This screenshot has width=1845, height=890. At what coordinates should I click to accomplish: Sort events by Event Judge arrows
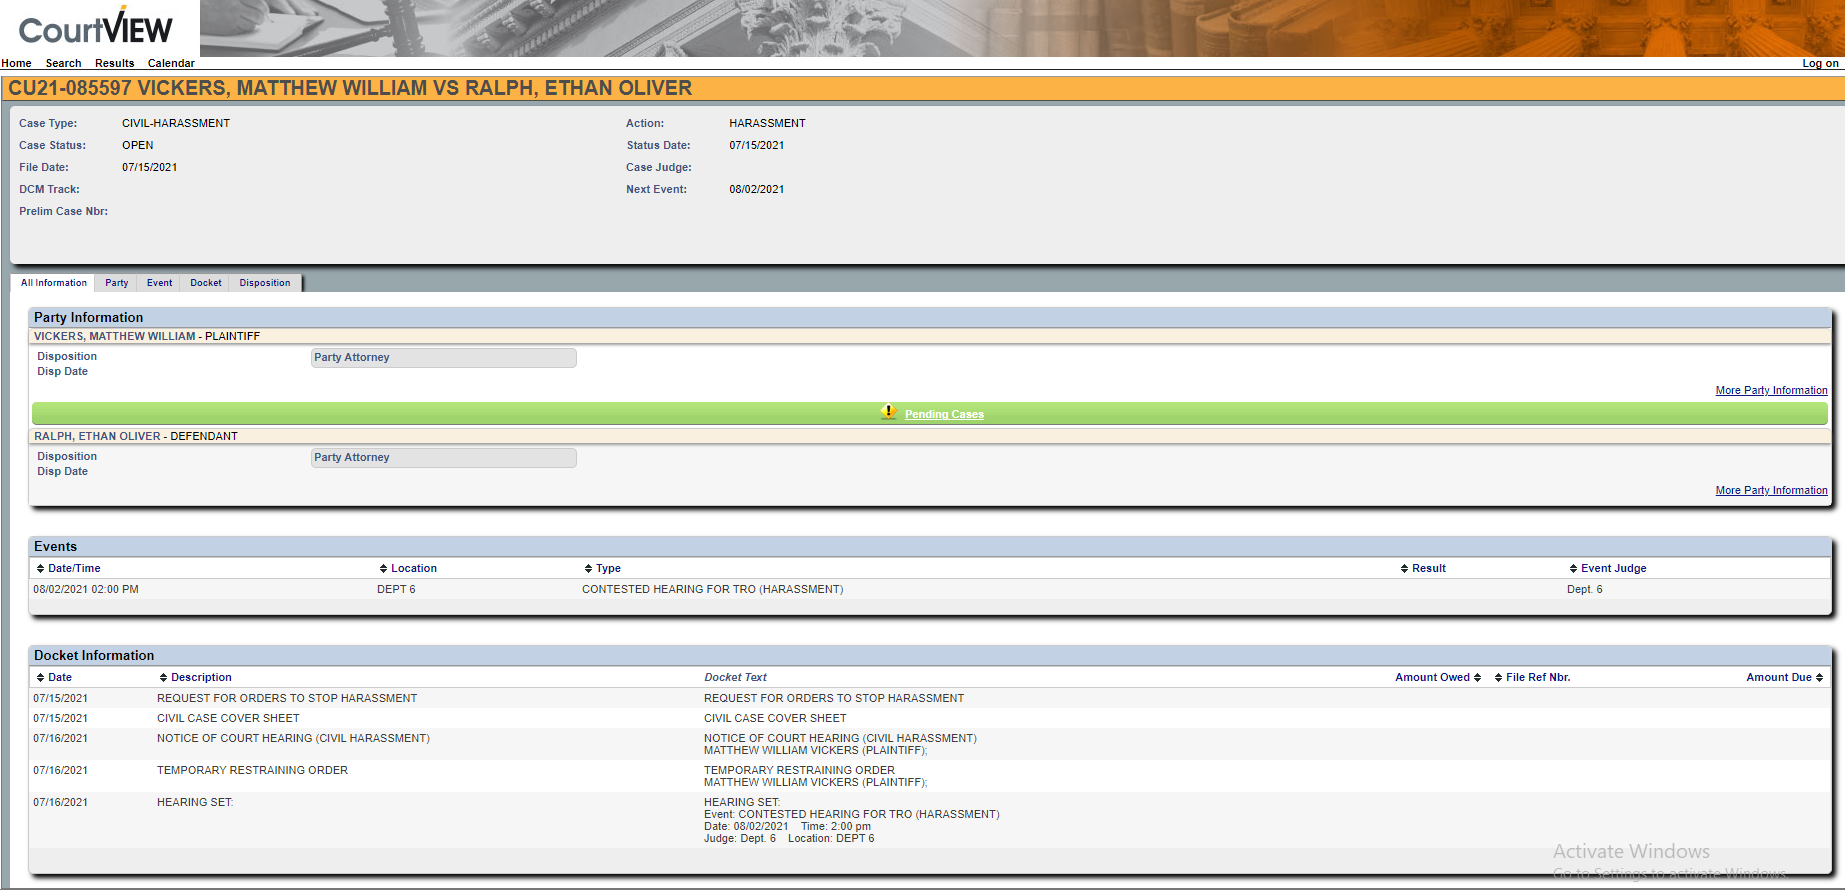tap(1573, 569)
